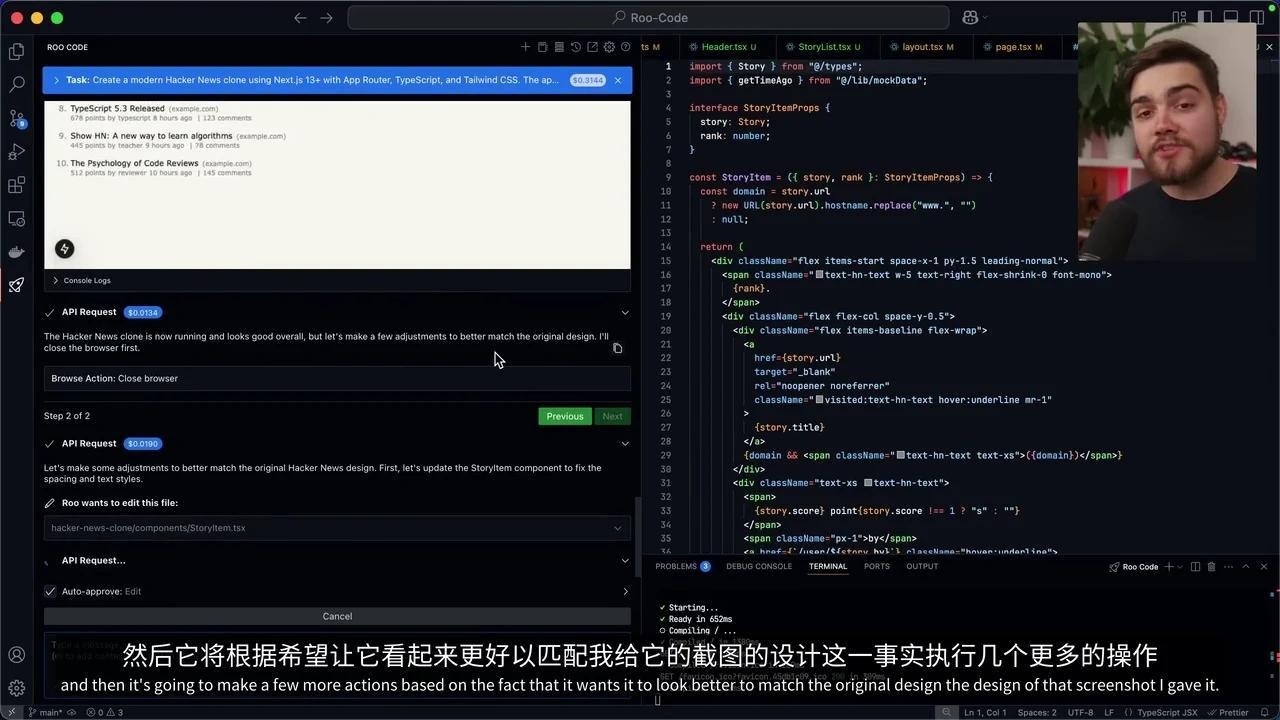Click the Roo-Code command center search box

648,18
